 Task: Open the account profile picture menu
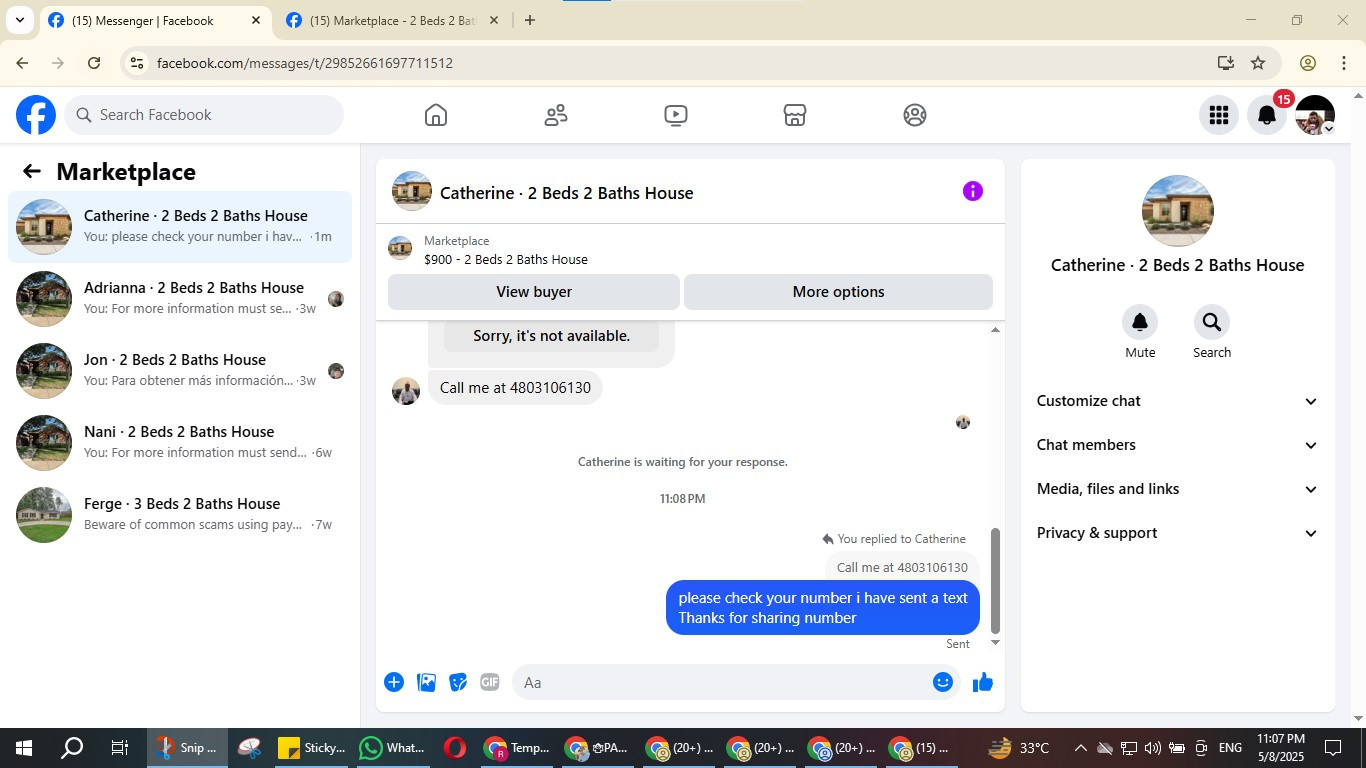(1315, 115)
